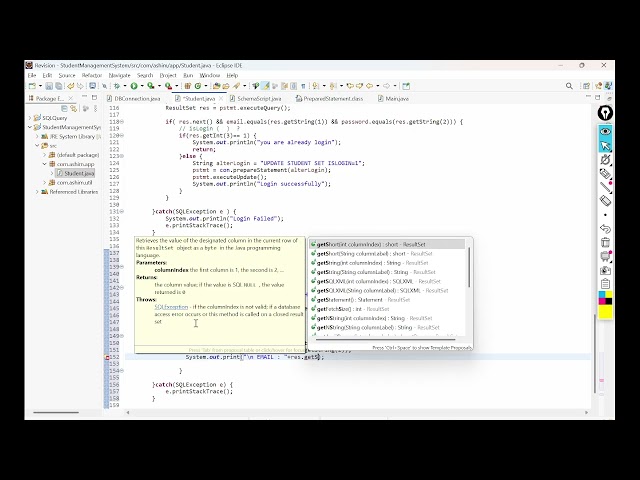Click the External Tools run icon

pyautogui.click(x=168, y=86)
